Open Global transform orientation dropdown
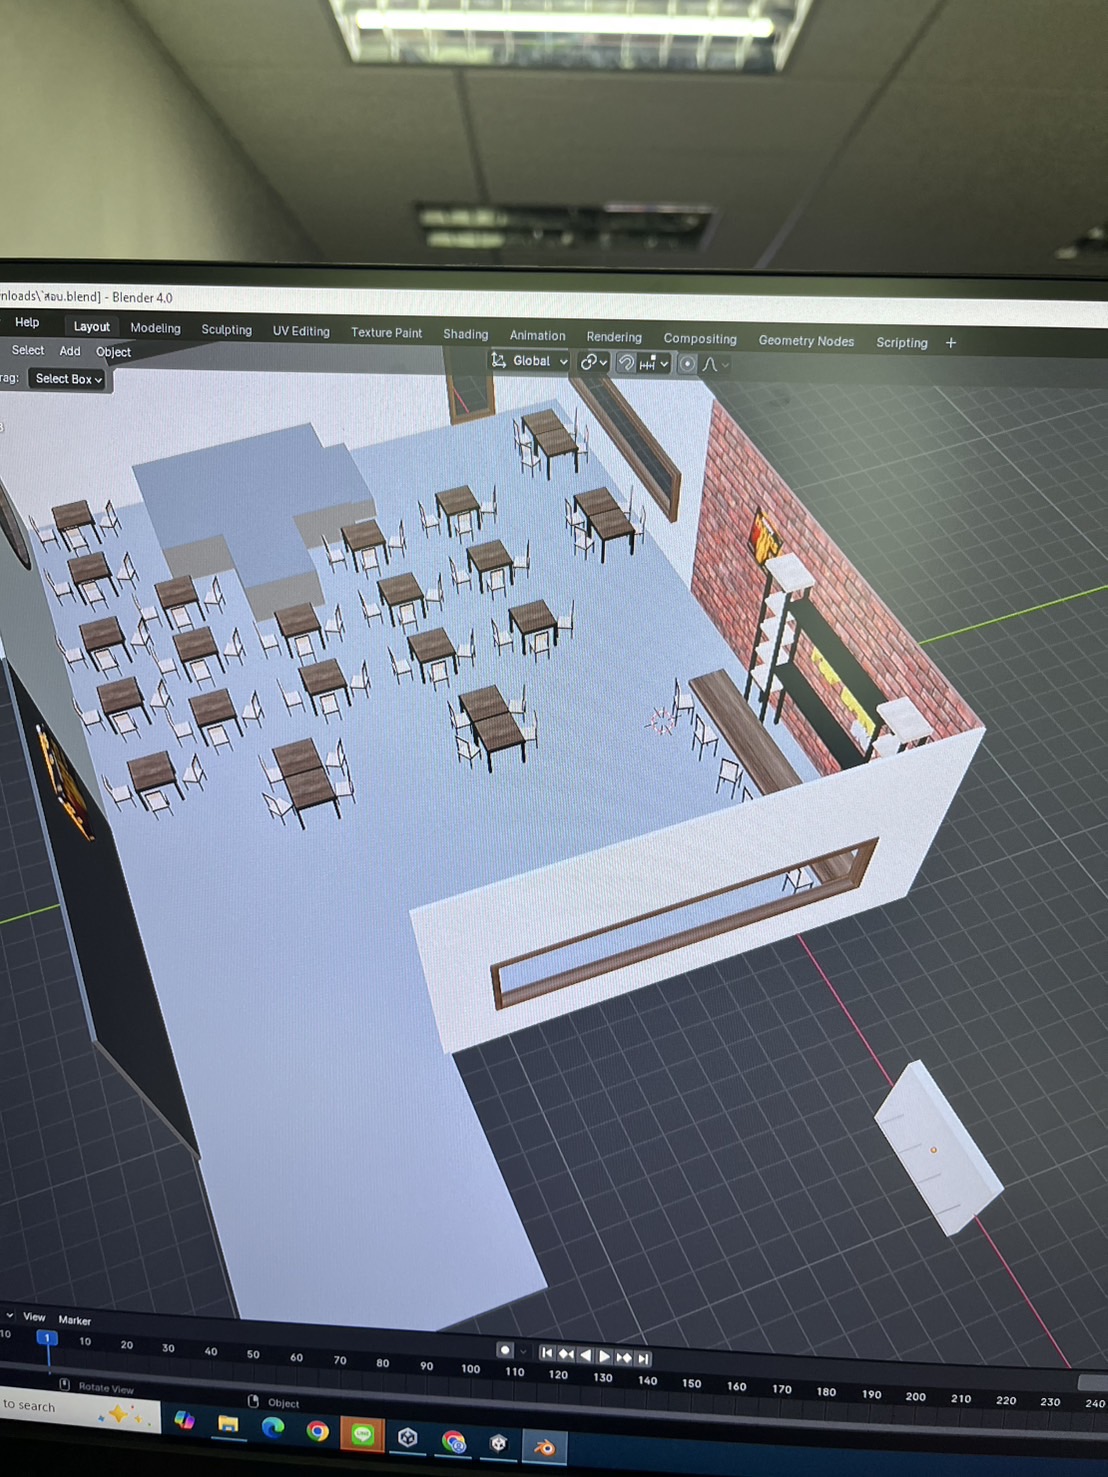The width and height of the screenshot is (1108, 1477). [x=530, y=361]
